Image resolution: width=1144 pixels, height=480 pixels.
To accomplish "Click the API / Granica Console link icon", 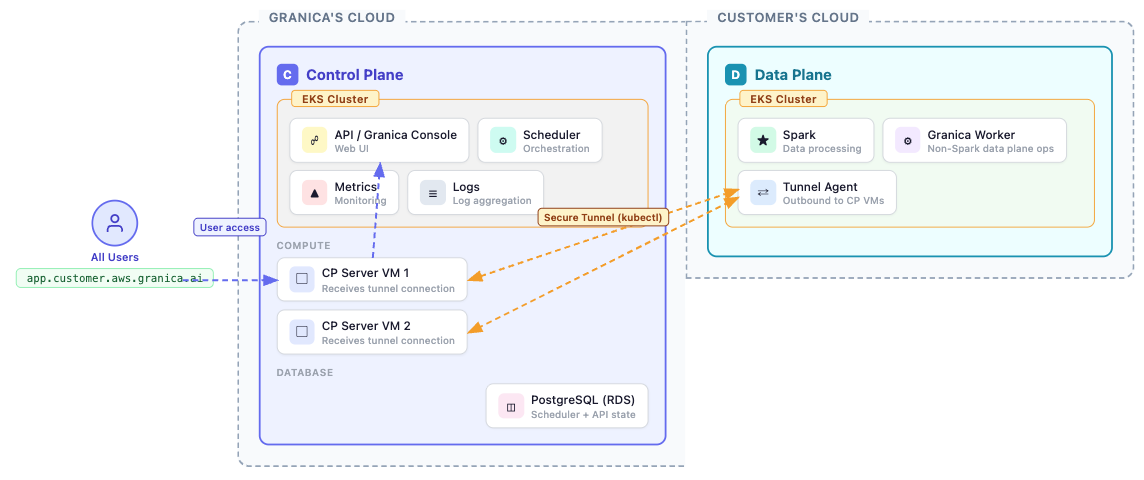I will click(314, 141).
